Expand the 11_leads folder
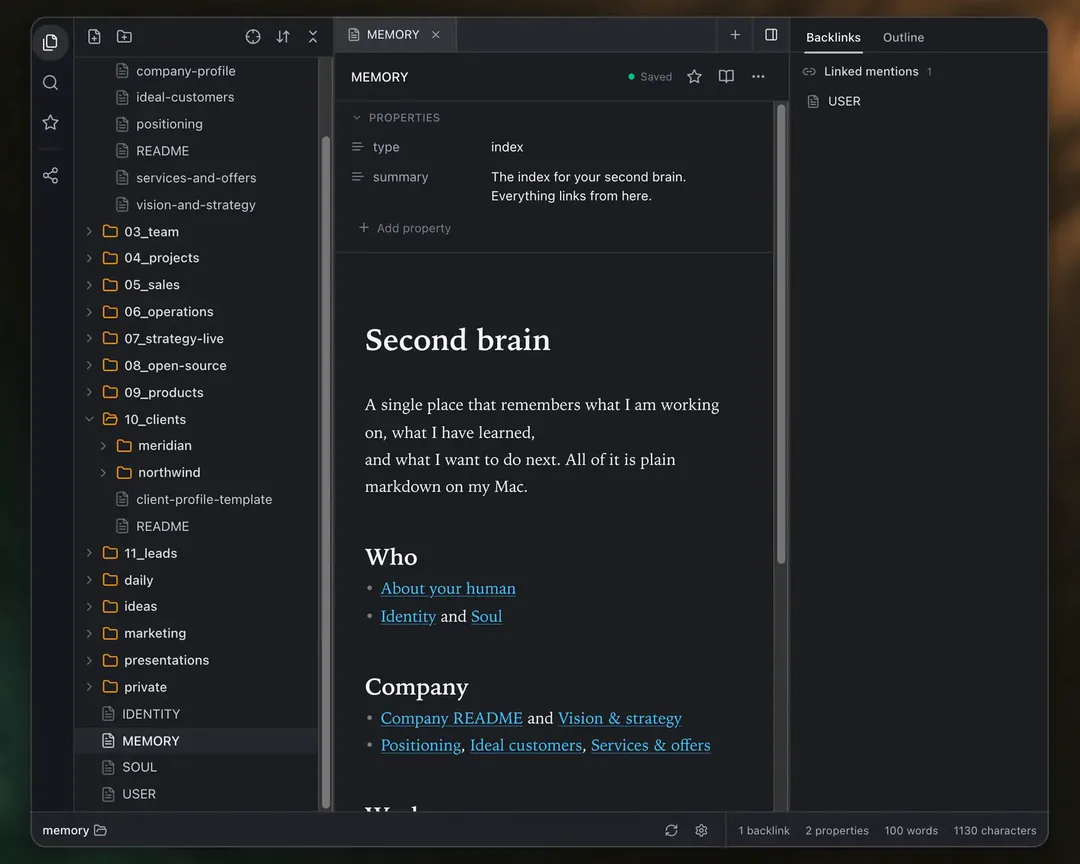The width and height of the screenshot is (1080, 864). [x=89, y=553]
